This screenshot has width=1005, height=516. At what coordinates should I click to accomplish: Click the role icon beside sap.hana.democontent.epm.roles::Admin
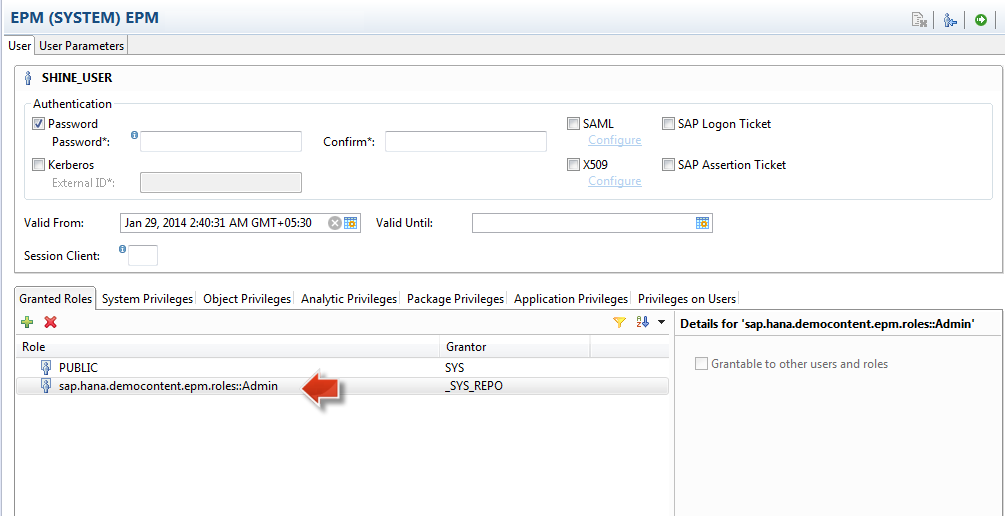click(46, 386)
